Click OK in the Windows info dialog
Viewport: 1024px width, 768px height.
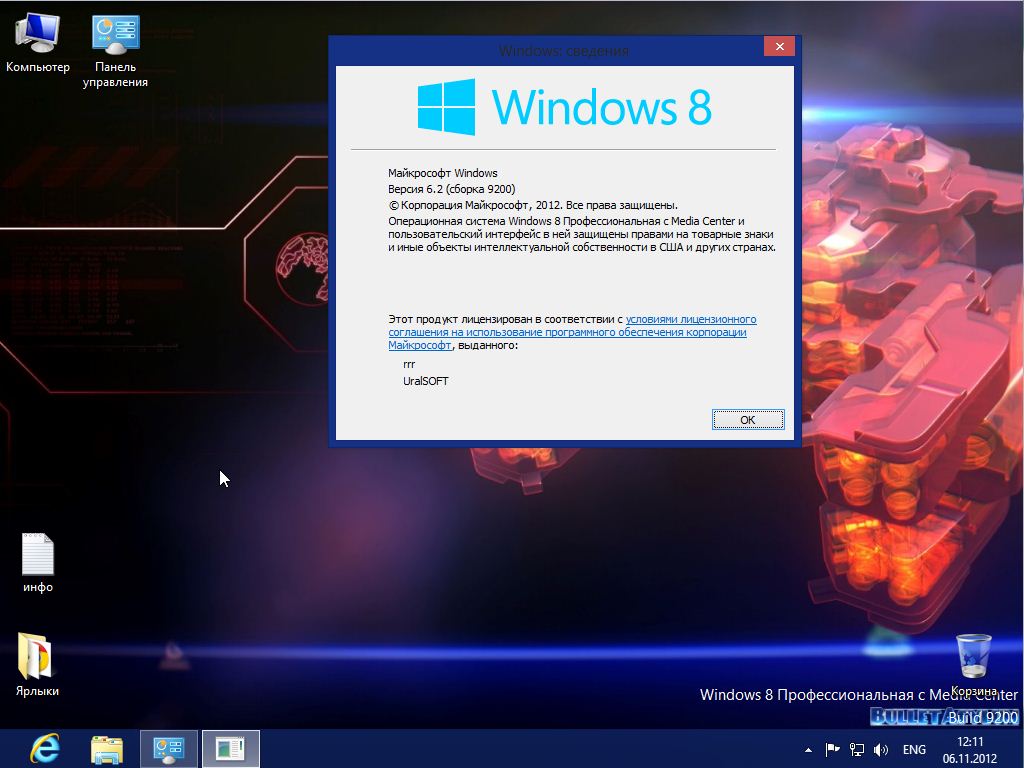point(748,420)
